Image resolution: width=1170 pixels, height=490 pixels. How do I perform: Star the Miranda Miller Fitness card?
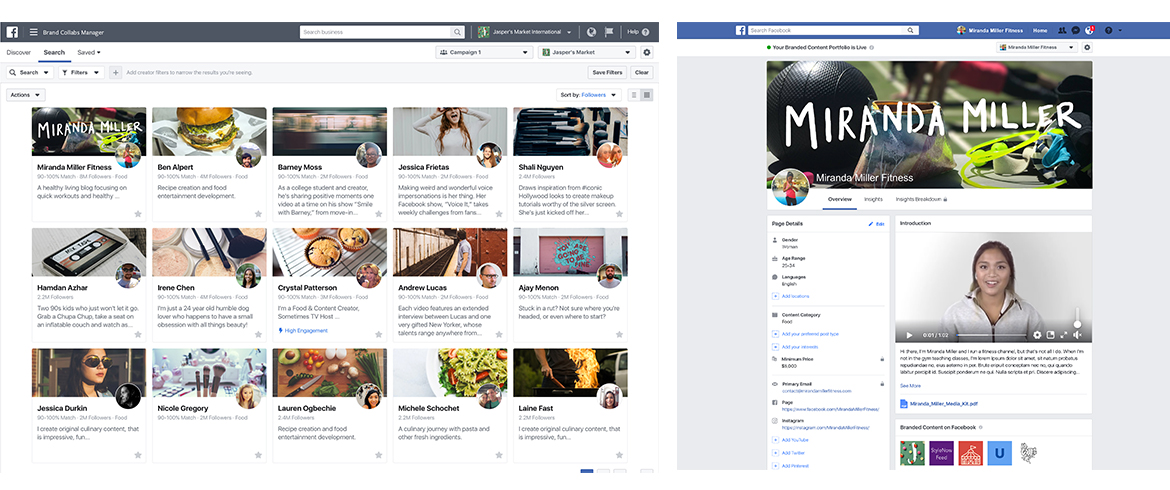pyautogui.click(x=138, y=213)
